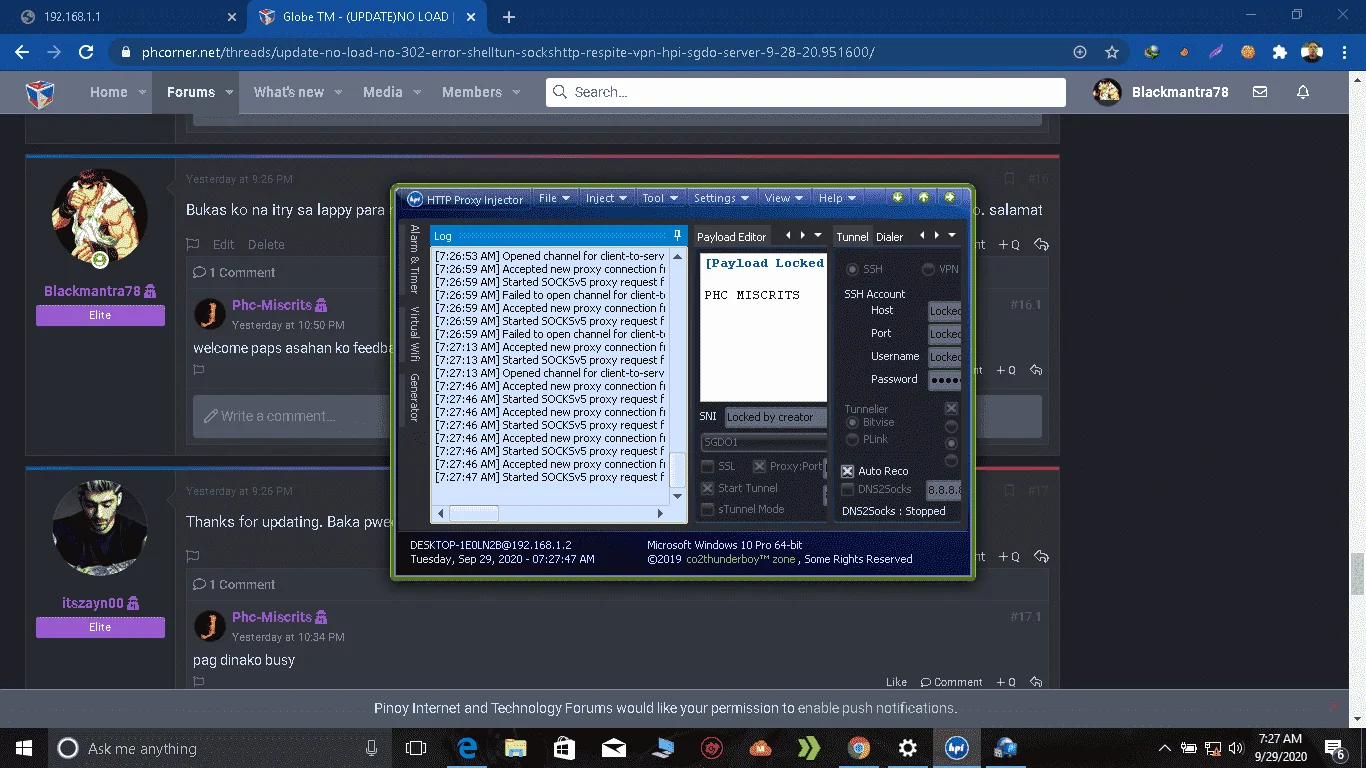Expand the SGDO1 server combo box
Image resolution: width=1366 pixels, height=768 pixels.
763,441
